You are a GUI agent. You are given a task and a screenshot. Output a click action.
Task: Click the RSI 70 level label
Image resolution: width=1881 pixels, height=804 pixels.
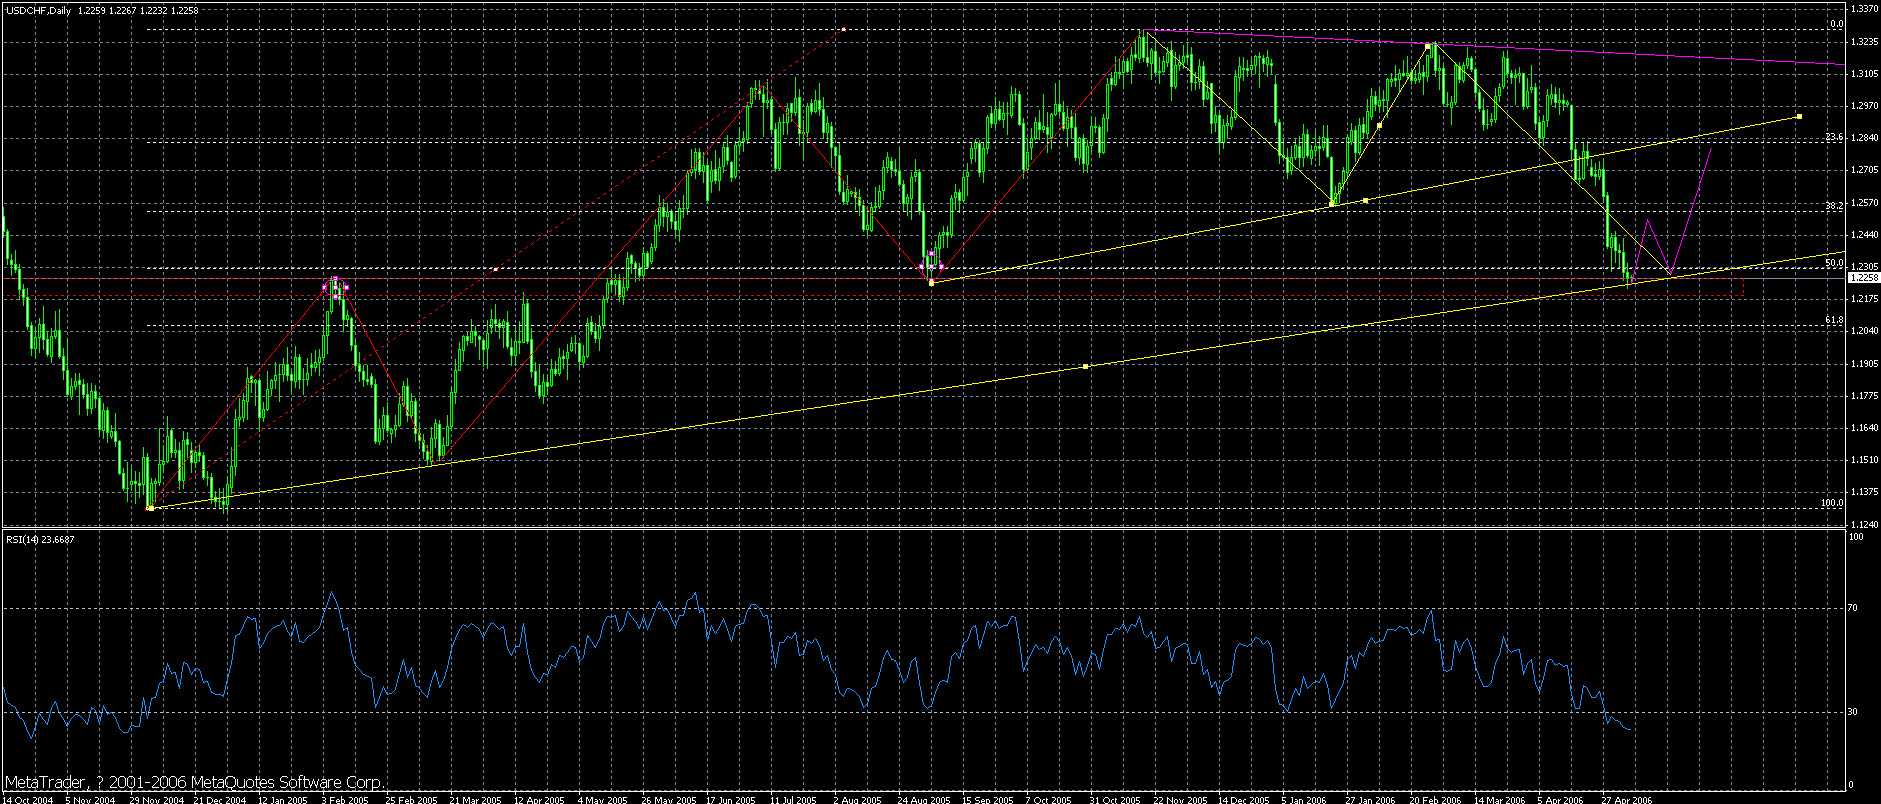tap(1854, 608)
